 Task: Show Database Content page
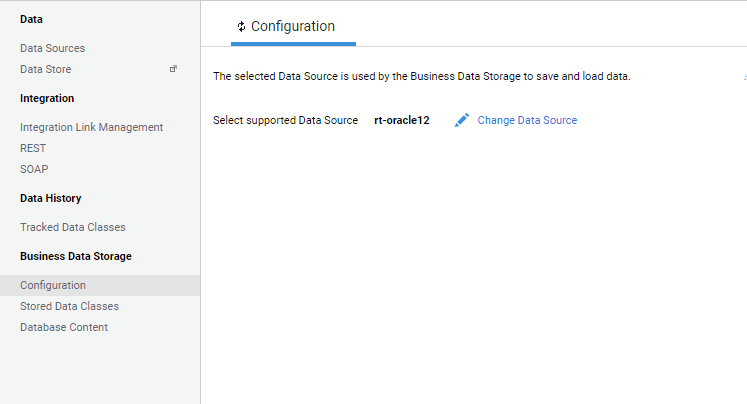64,327
